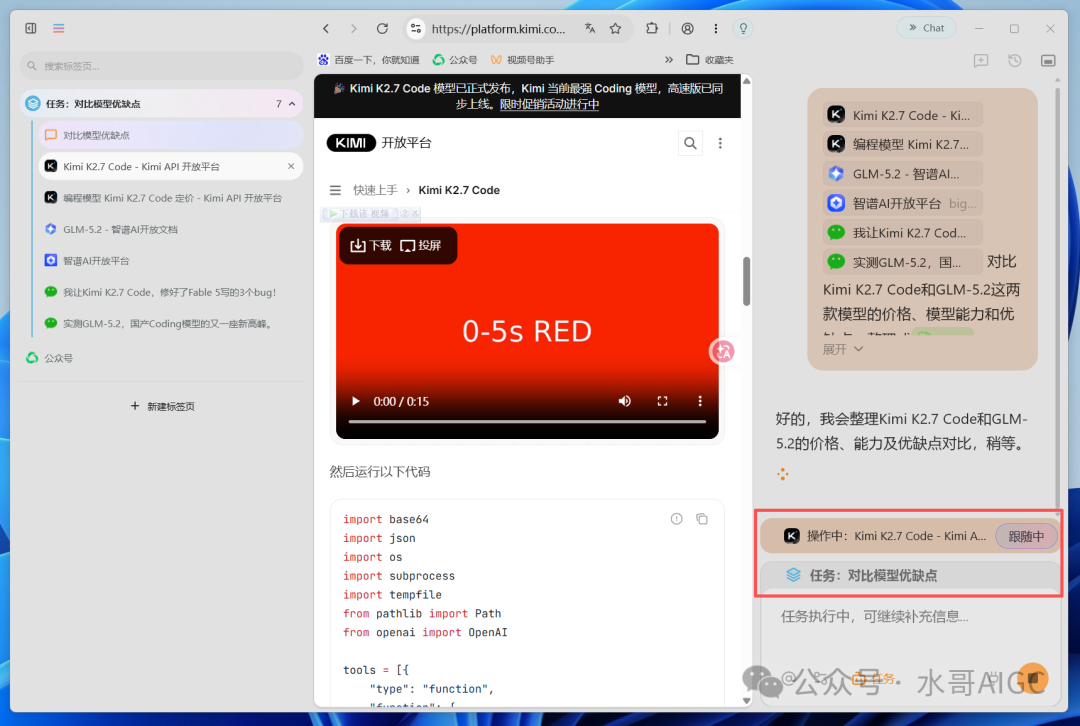Go forward with the browser forward arrow

coord(353,28)
